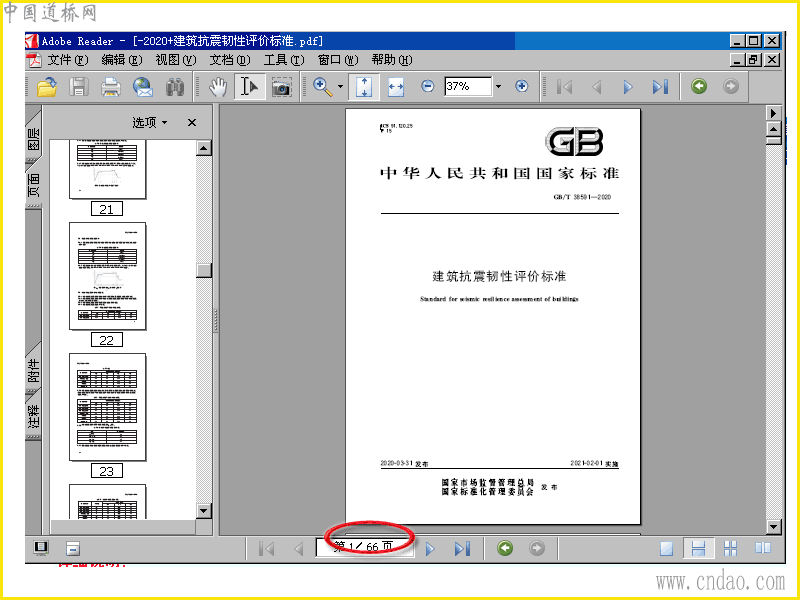Open search with the binoculars icon
800x600 pixels.
175,87
